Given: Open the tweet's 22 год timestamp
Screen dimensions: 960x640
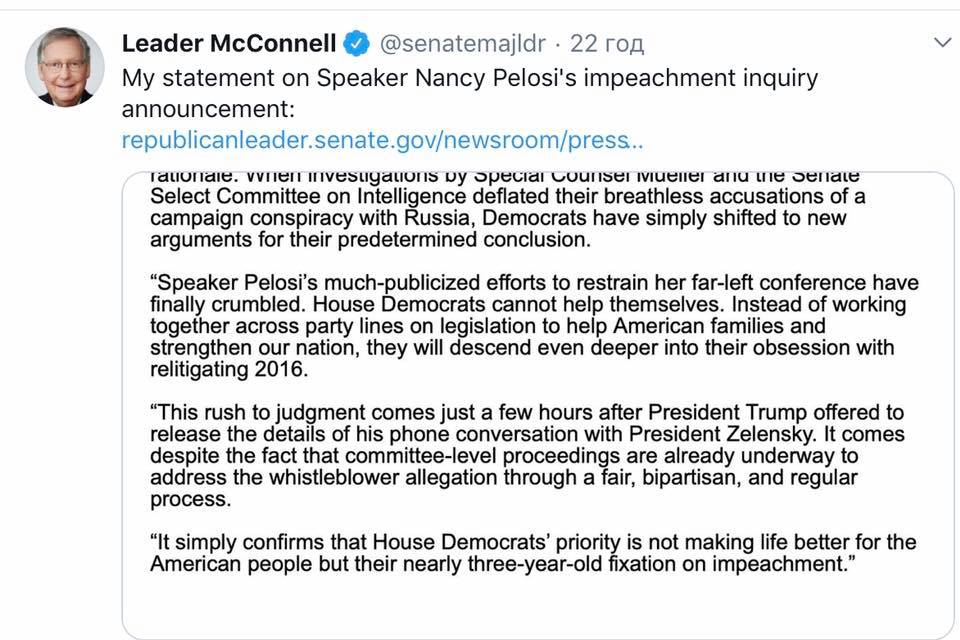Looking at the screenshot, I should click(607, 43).
